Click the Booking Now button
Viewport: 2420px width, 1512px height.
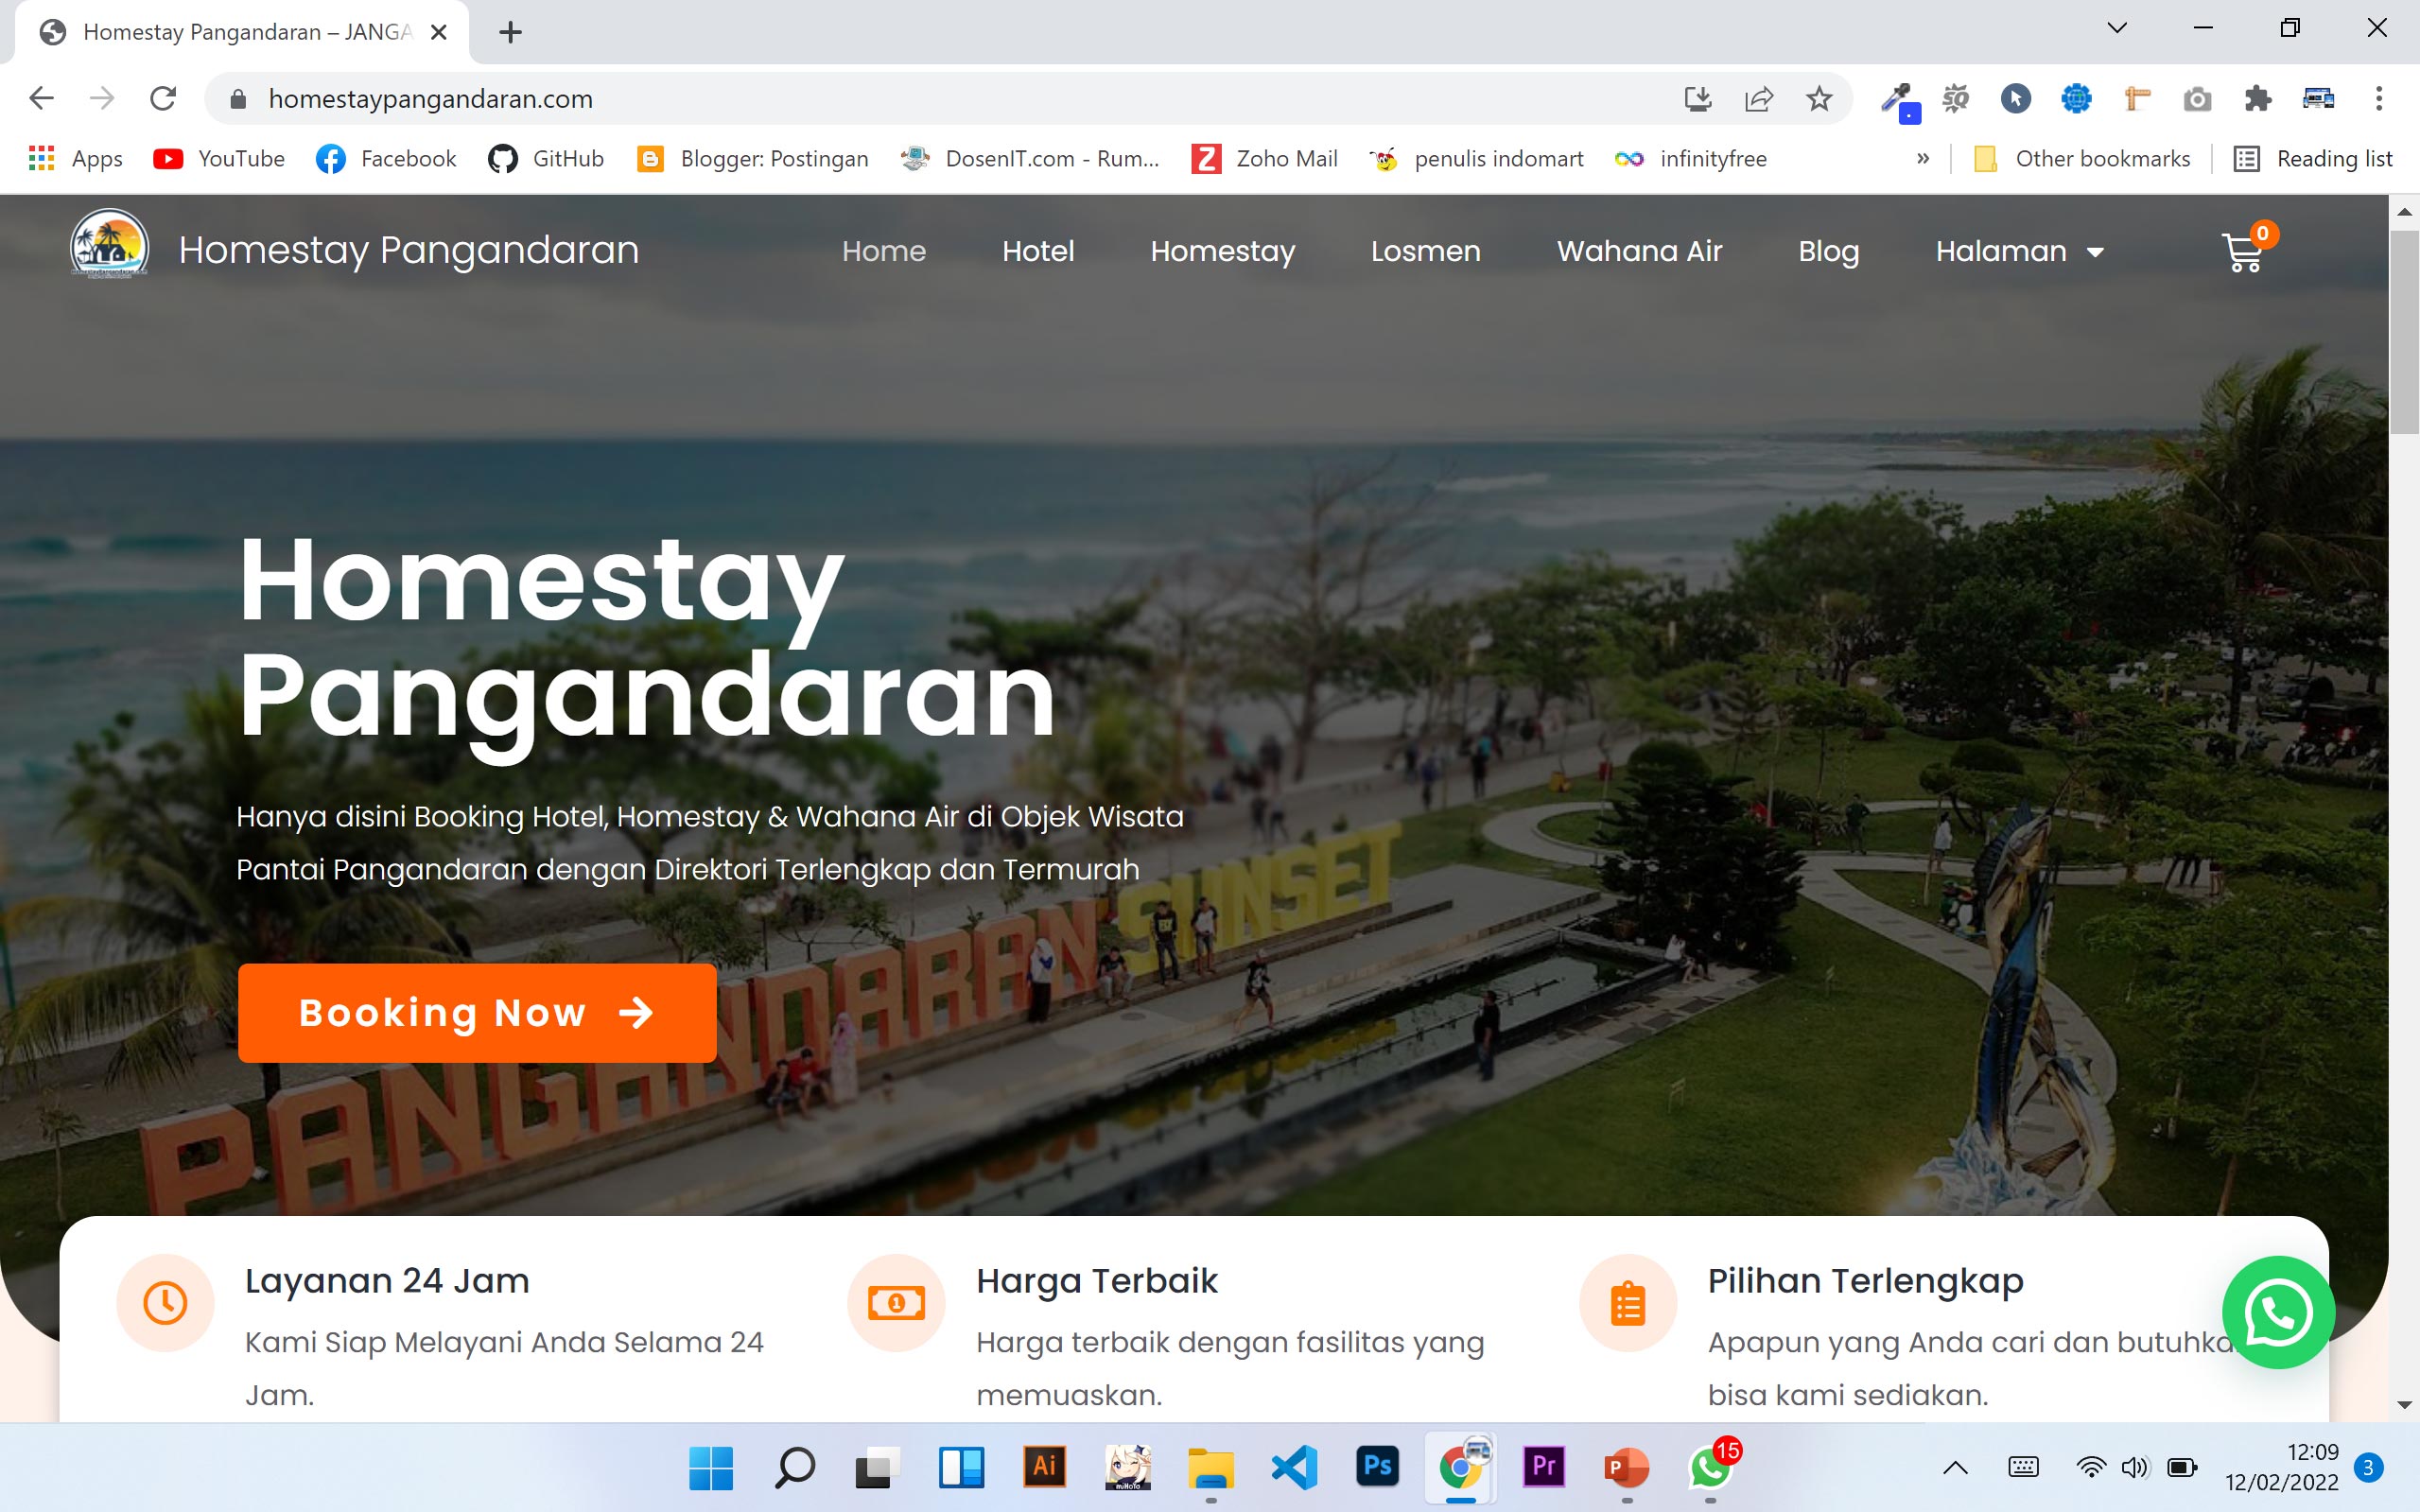(x=476, y=1013)
